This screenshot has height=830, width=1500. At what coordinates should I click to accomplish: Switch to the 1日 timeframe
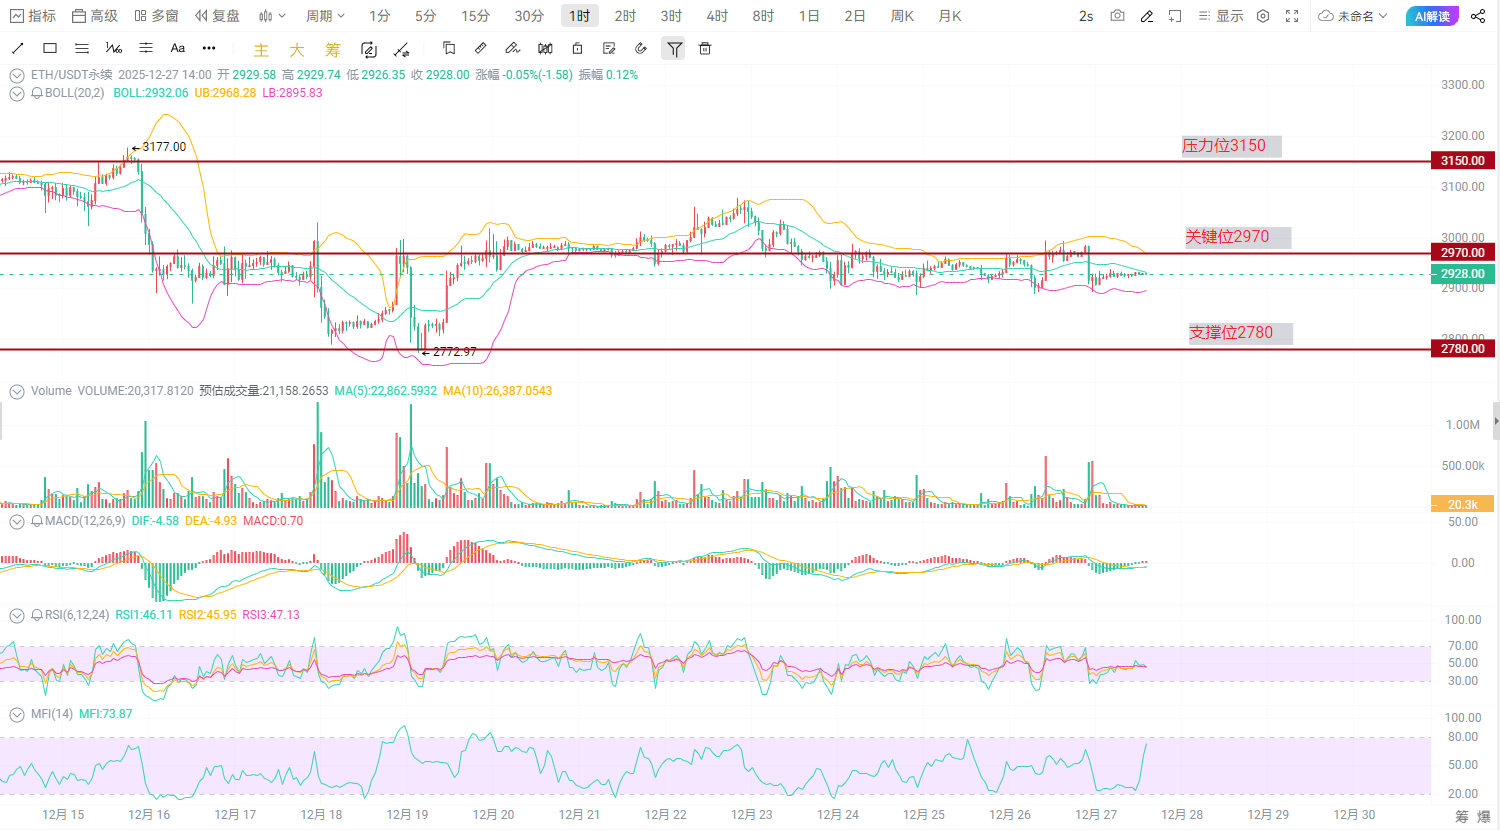coord(809,16)
